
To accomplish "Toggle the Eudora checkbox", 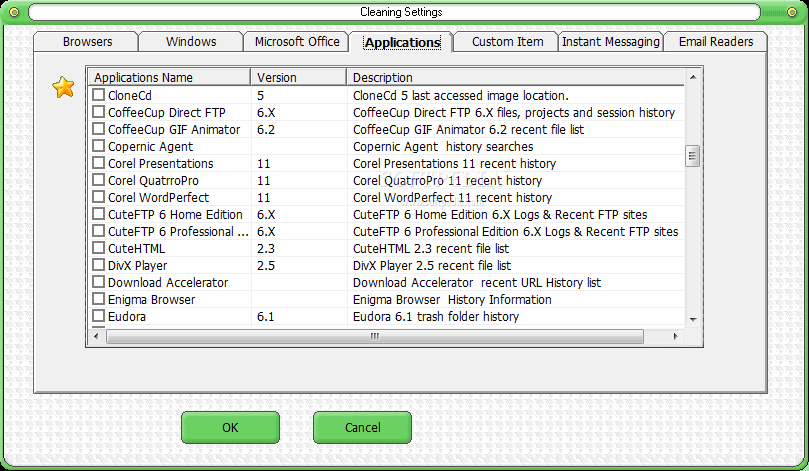I will point(98,316).
